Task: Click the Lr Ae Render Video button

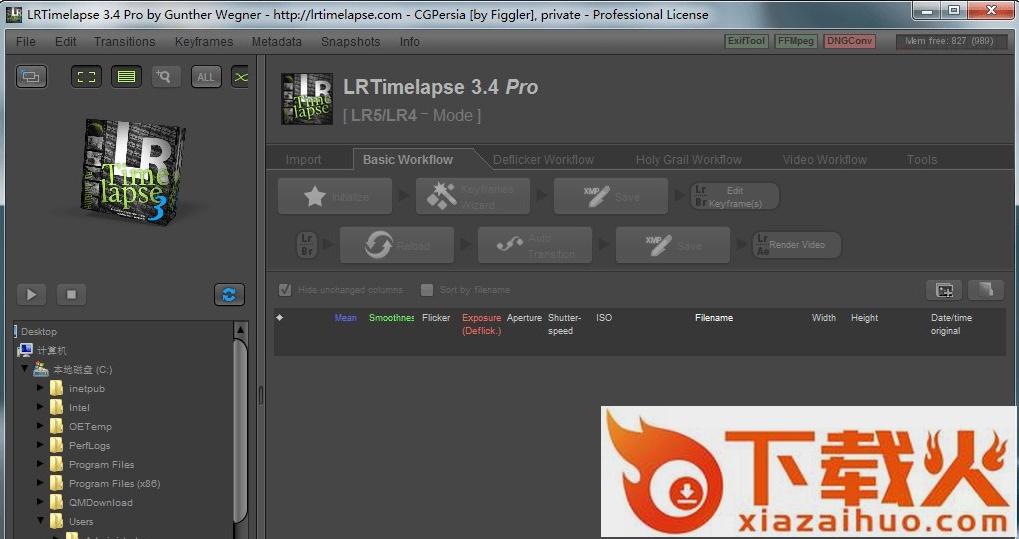Action: (x=796, y=245)
